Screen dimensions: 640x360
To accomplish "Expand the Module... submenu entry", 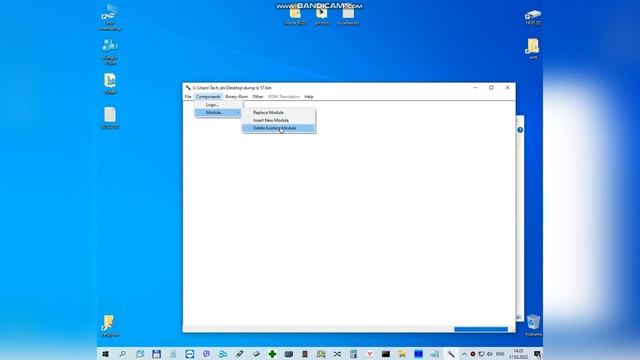I will pos(218,112).
